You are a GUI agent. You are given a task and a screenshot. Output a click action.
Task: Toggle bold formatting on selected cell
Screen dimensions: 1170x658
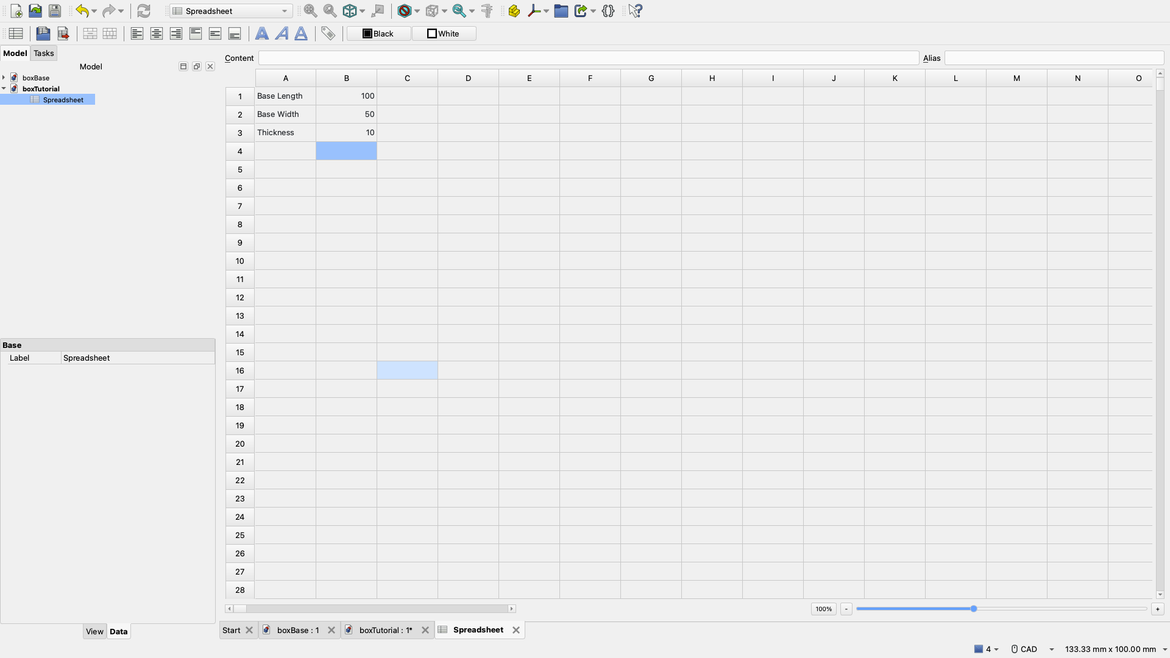[261, 32]
